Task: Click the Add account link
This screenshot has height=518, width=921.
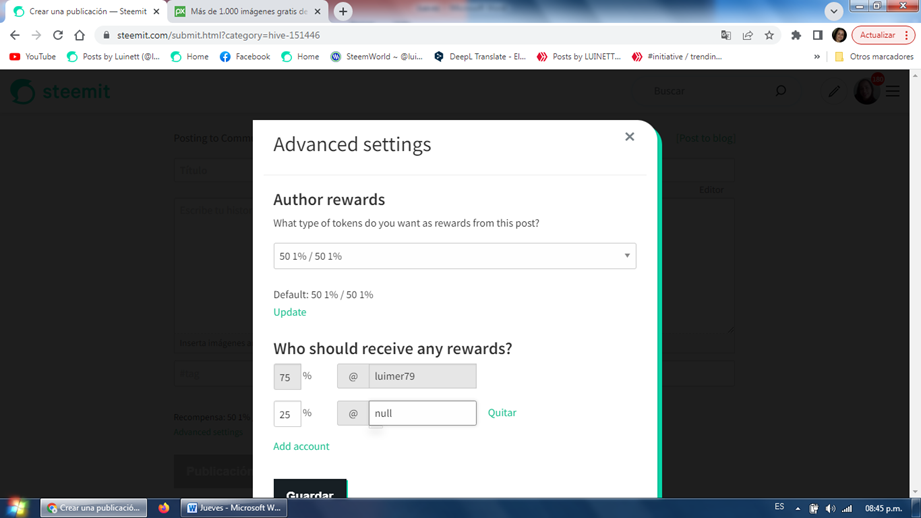Action: (x=301, y=446)
